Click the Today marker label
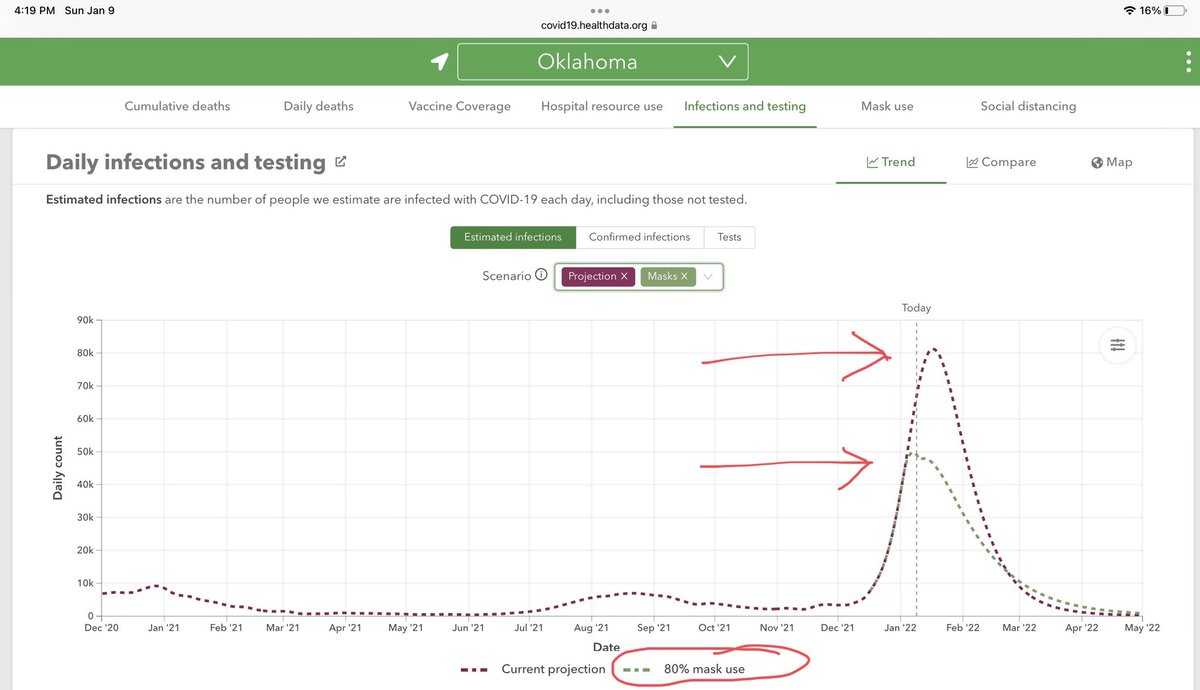1200x690 pixels. click(x=916, y=308)
